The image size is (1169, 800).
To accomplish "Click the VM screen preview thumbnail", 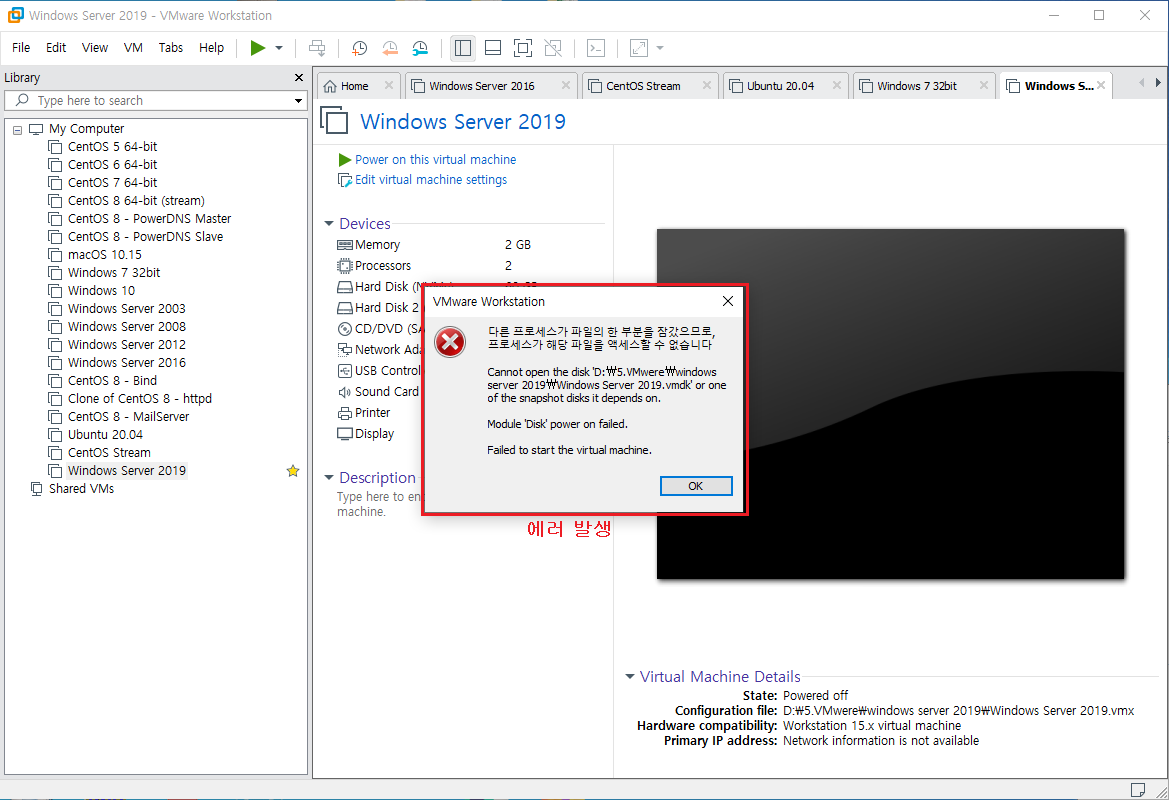I will click(x=890, y=403).
